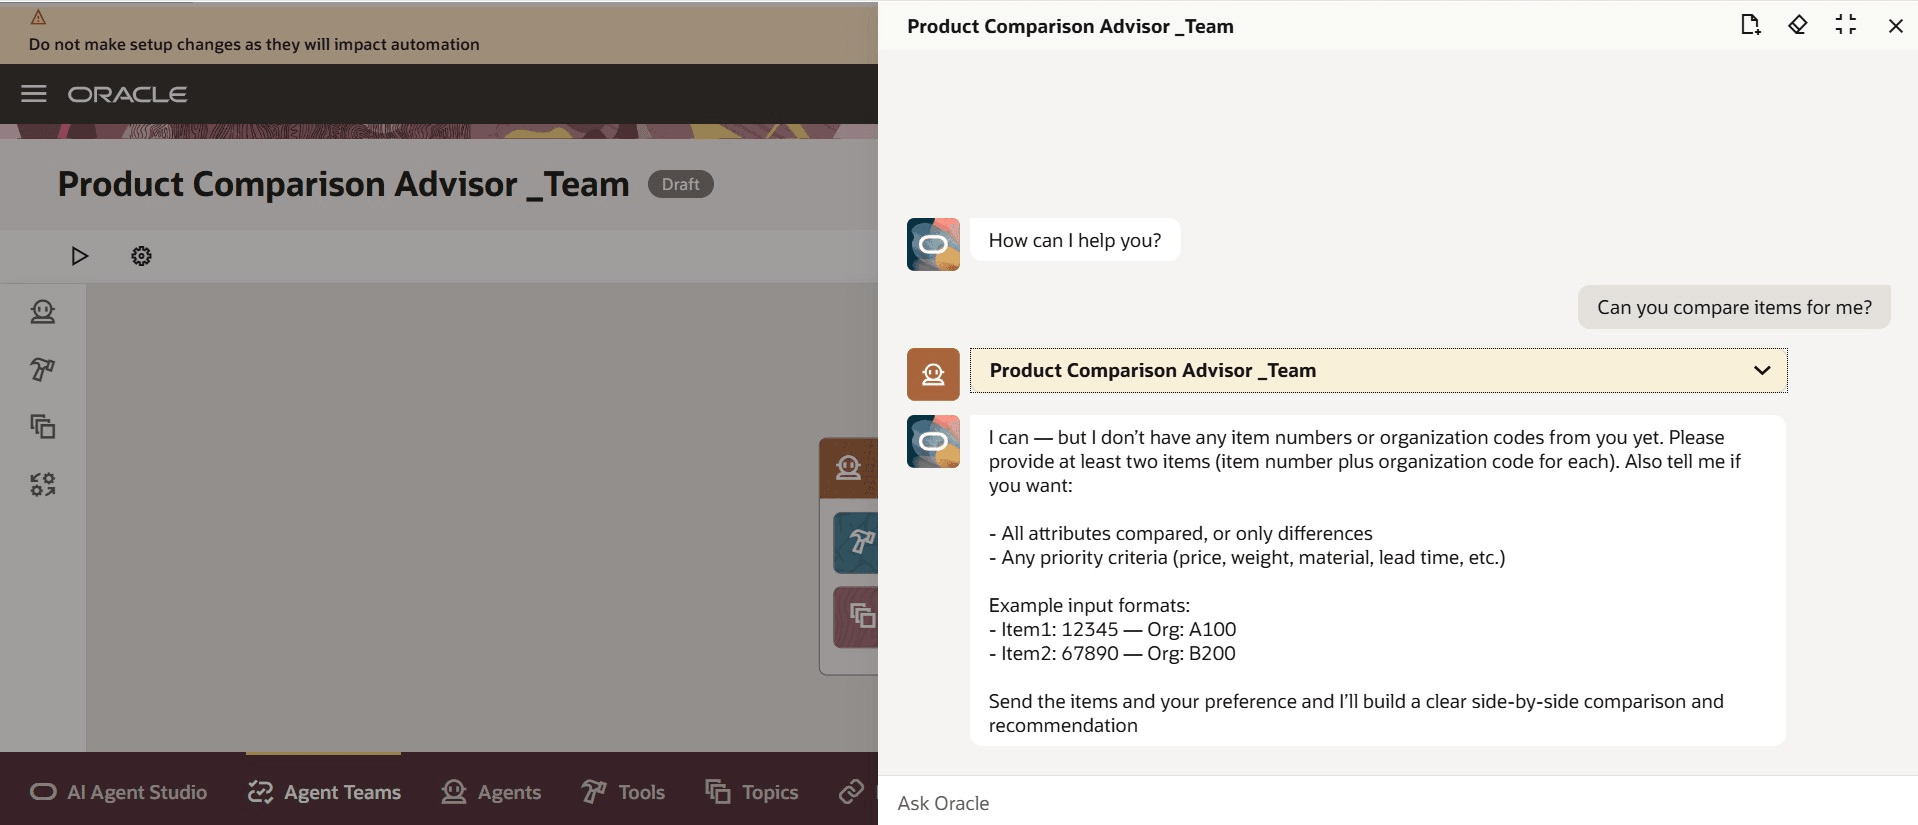Click the 'Item2: 67890 — Org: B200' line
Image resolution: width=1918 pixels, height=825 pixels.
(1112, 653)
